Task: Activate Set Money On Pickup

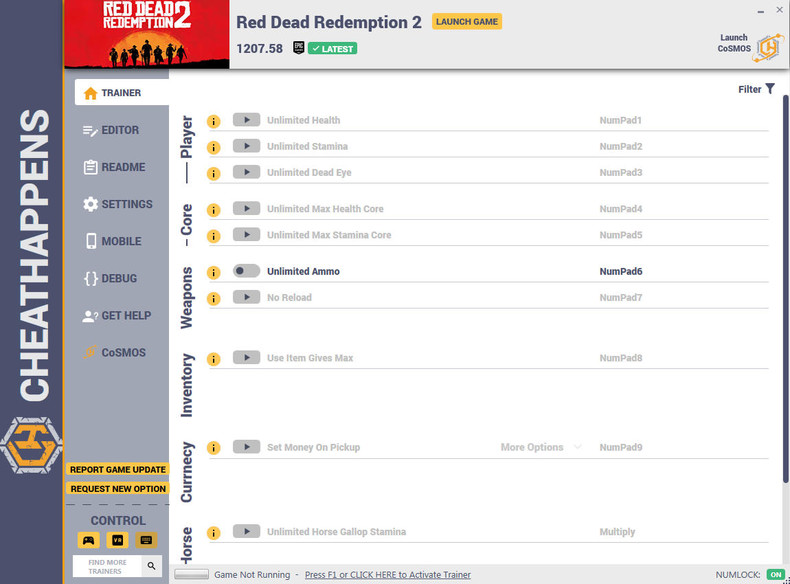Action: click(x=246, y=447)
